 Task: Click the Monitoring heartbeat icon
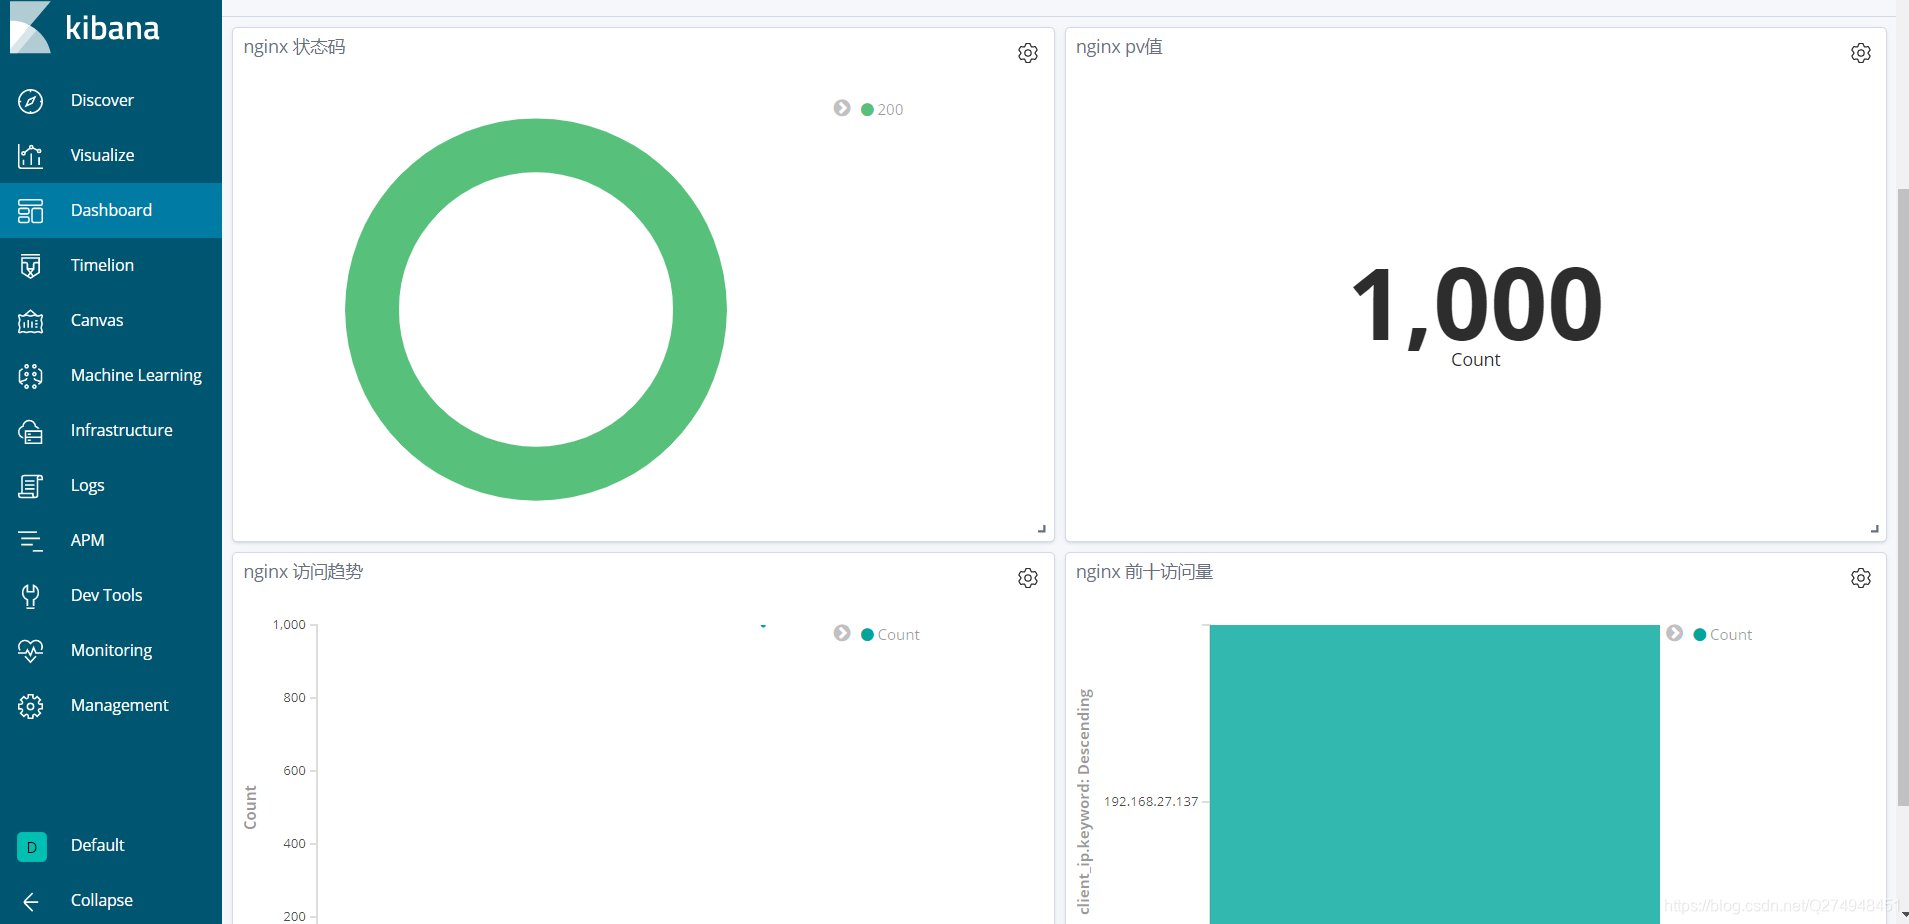point(31,651)
